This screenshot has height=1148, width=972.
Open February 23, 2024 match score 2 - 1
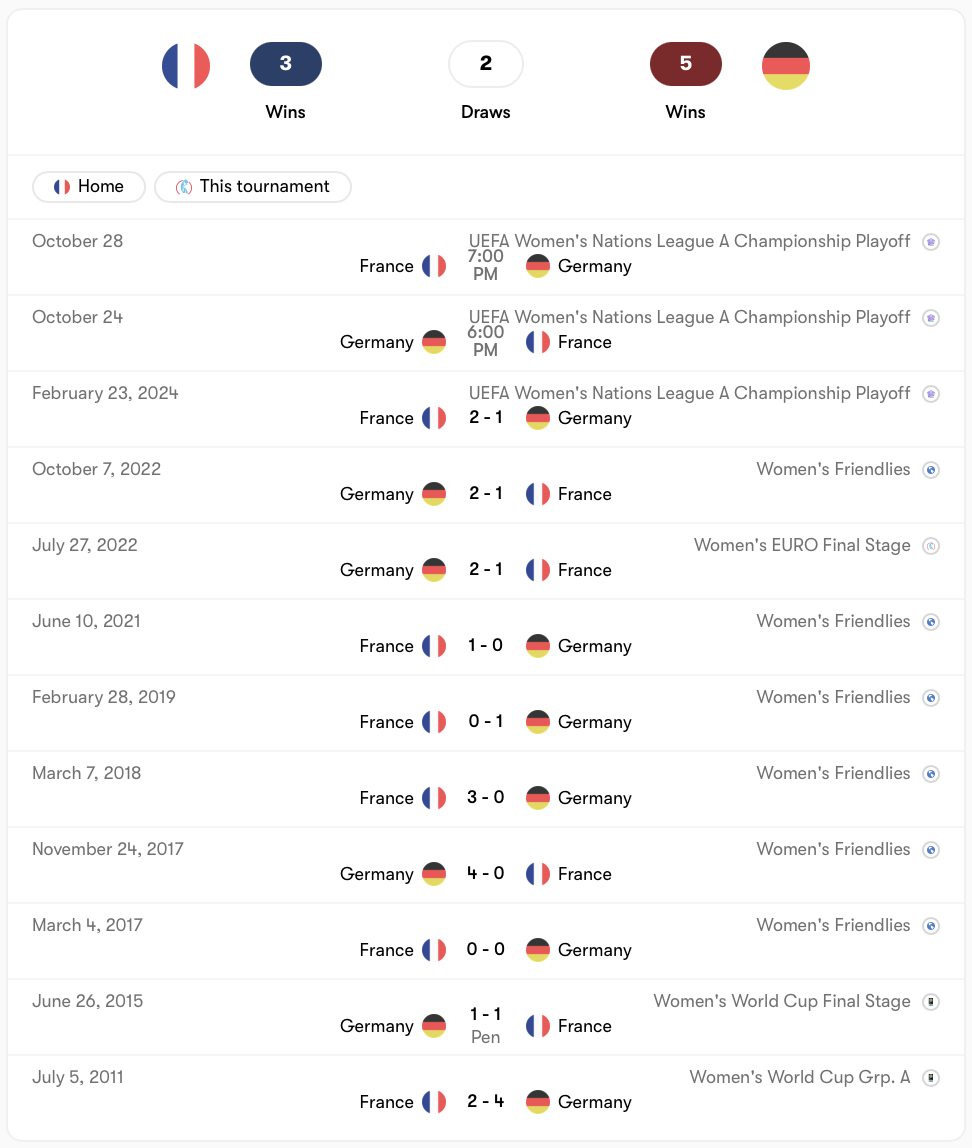(x=486, y=417)
